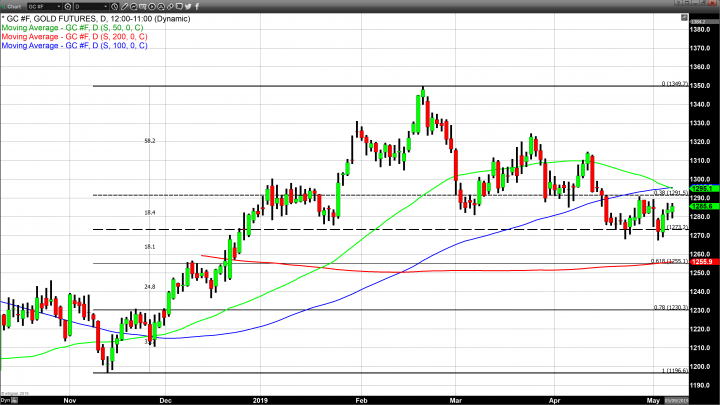720x405 pixels.
Task: Select the GOLD FUTURES chart title
Action: point(96,19)
